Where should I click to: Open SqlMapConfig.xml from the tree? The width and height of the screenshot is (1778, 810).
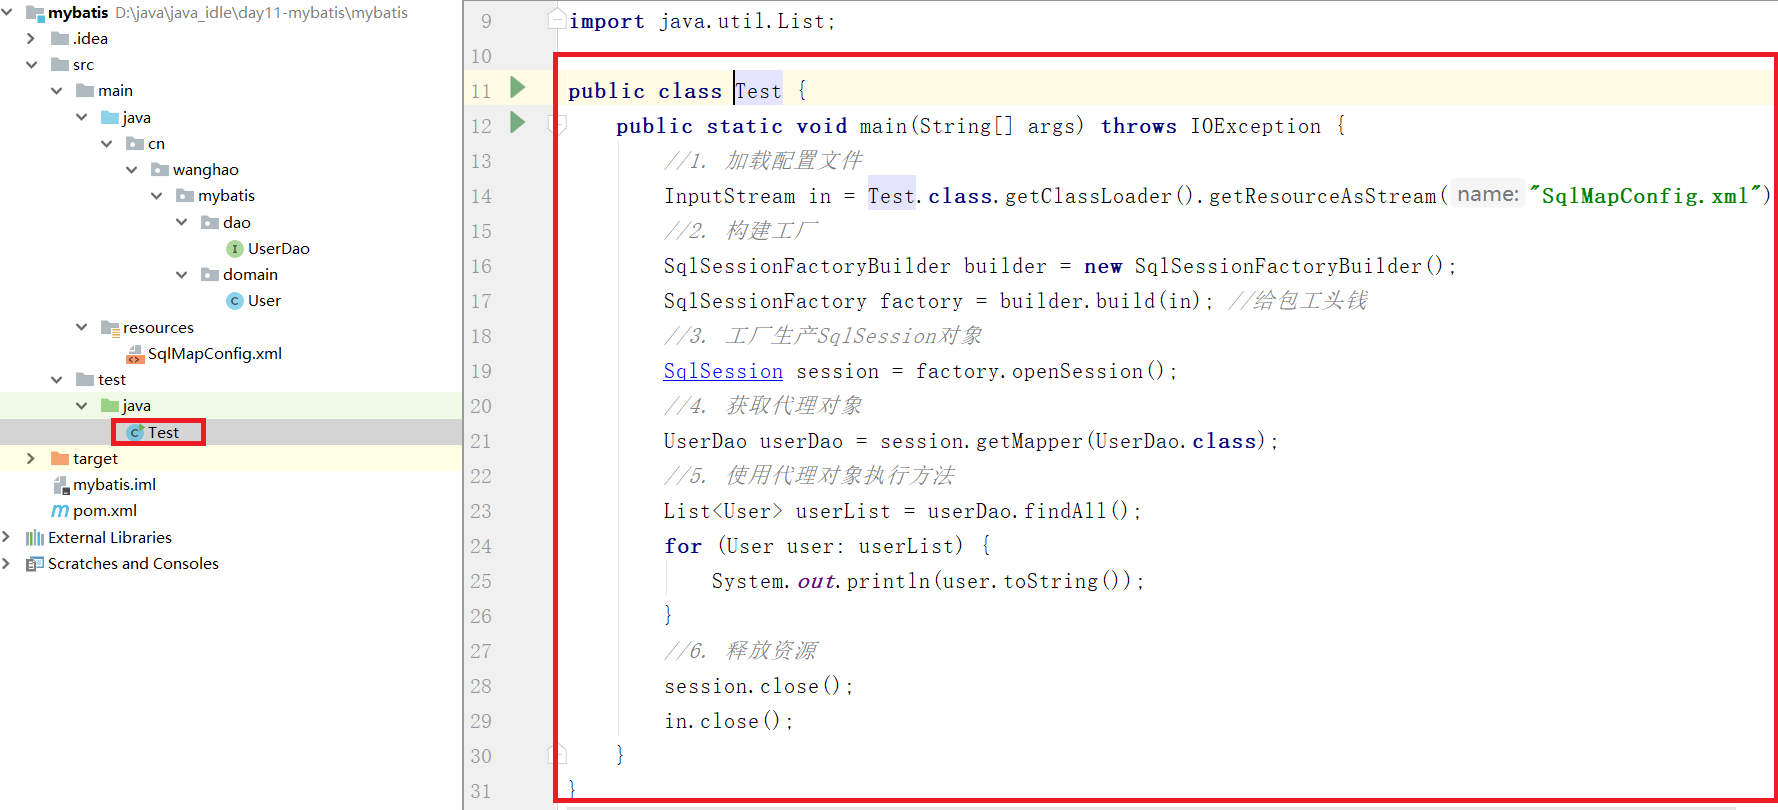click(215, 354)
